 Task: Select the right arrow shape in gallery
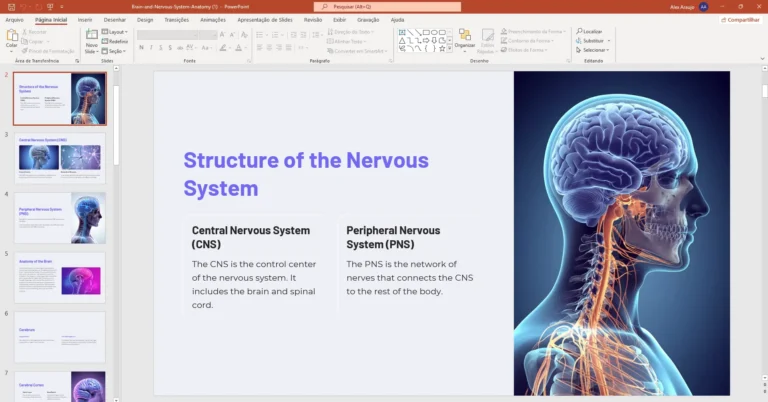pyautogui.click(x=426, y=41)
